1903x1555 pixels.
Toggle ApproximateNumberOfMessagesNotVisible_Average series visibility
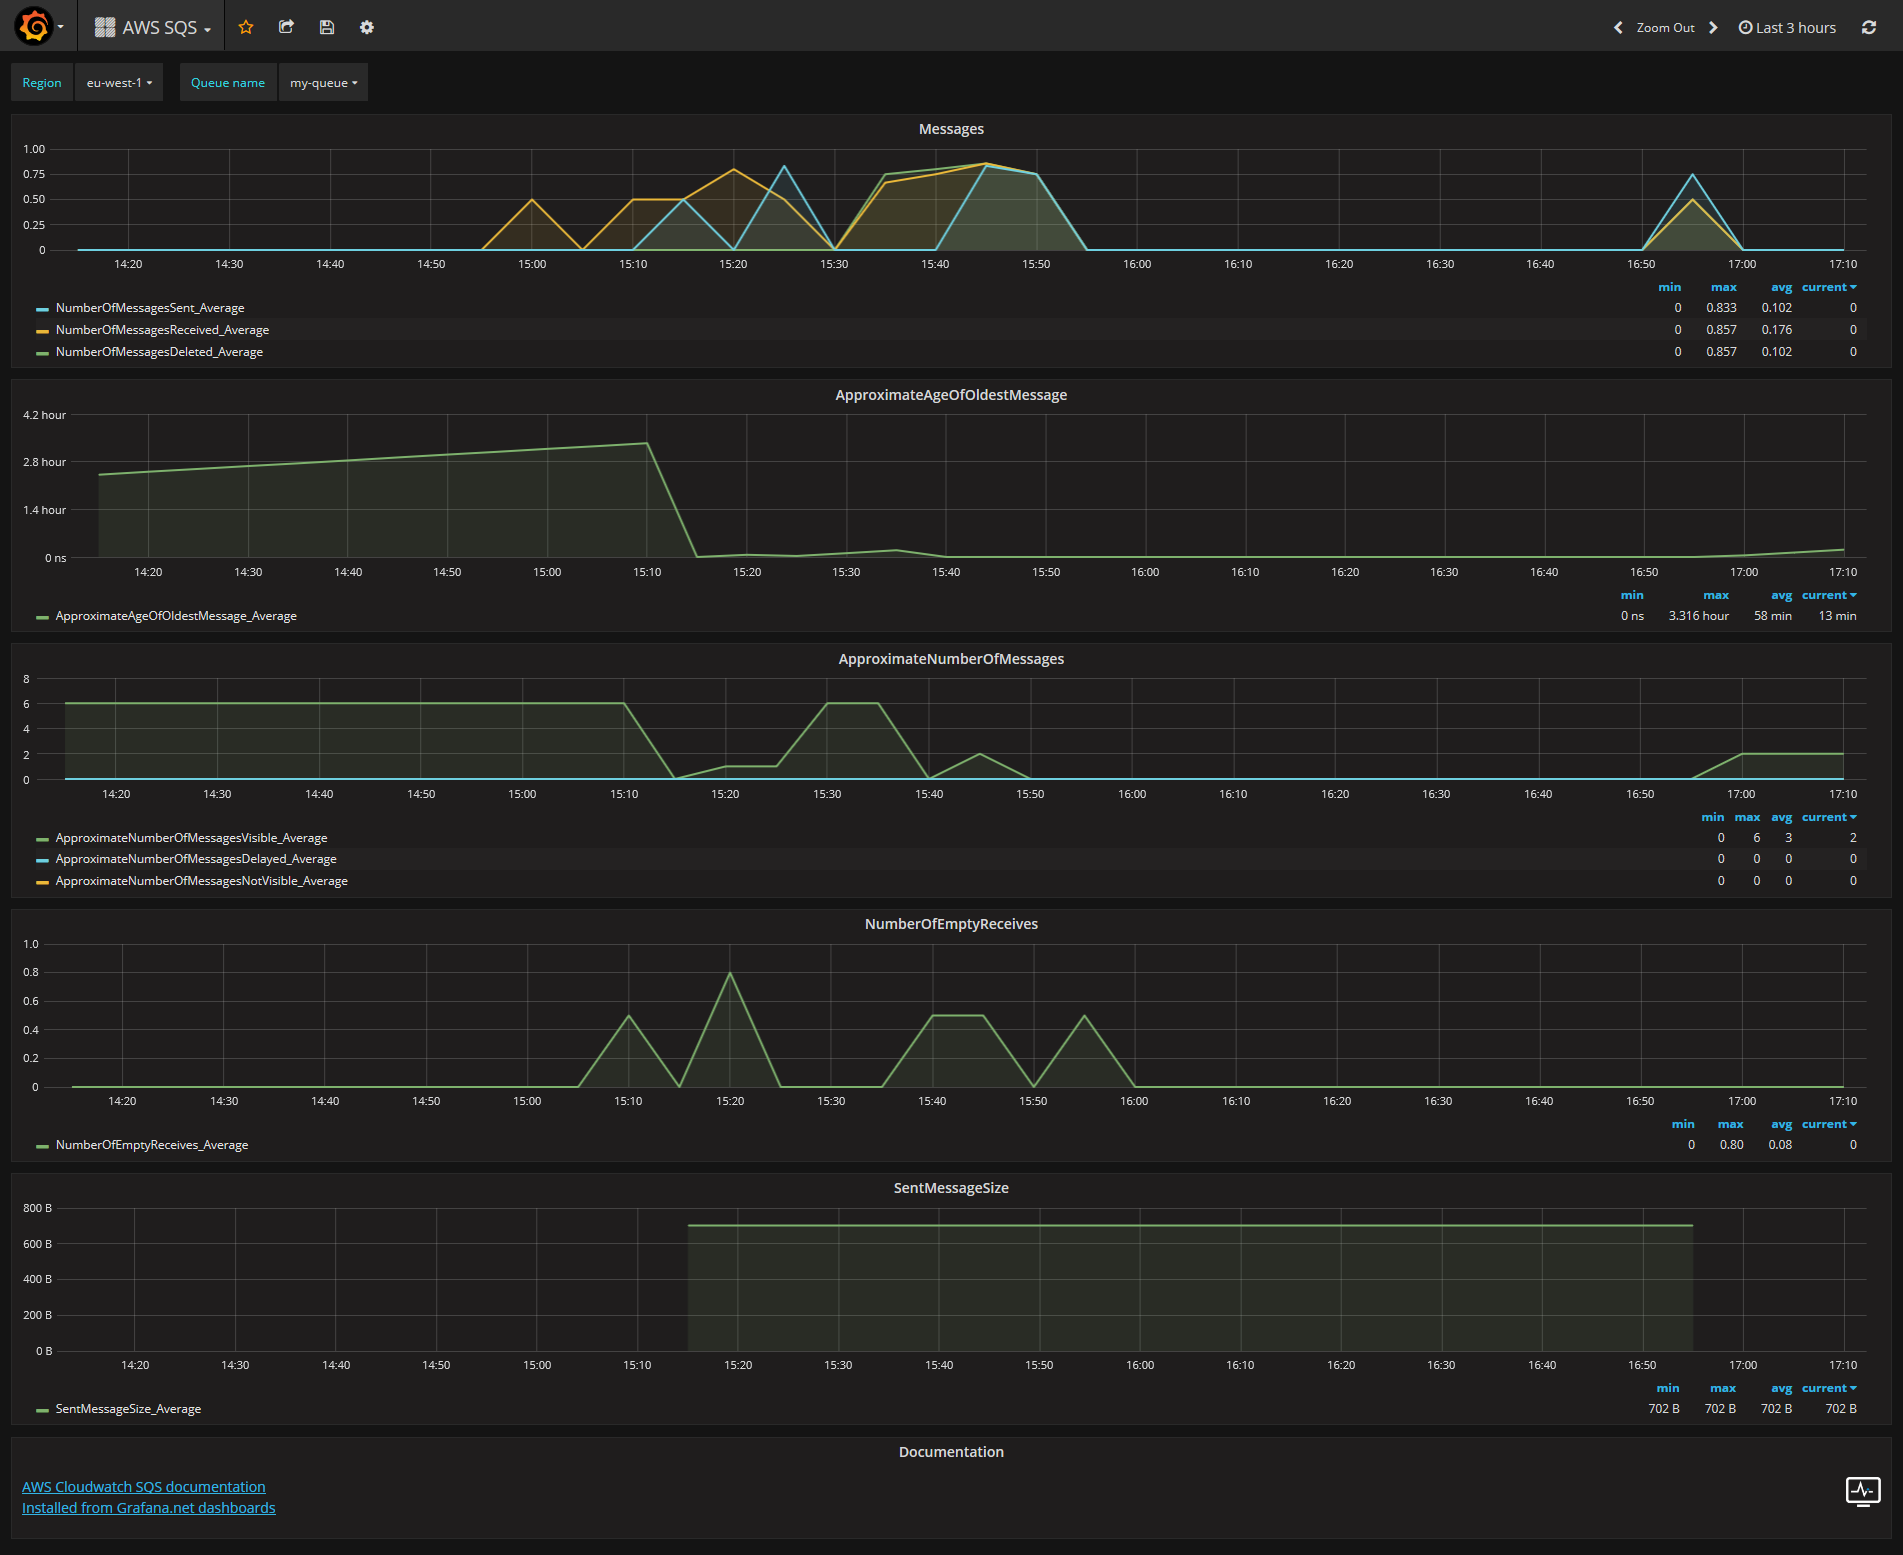(x=201, y=881)
